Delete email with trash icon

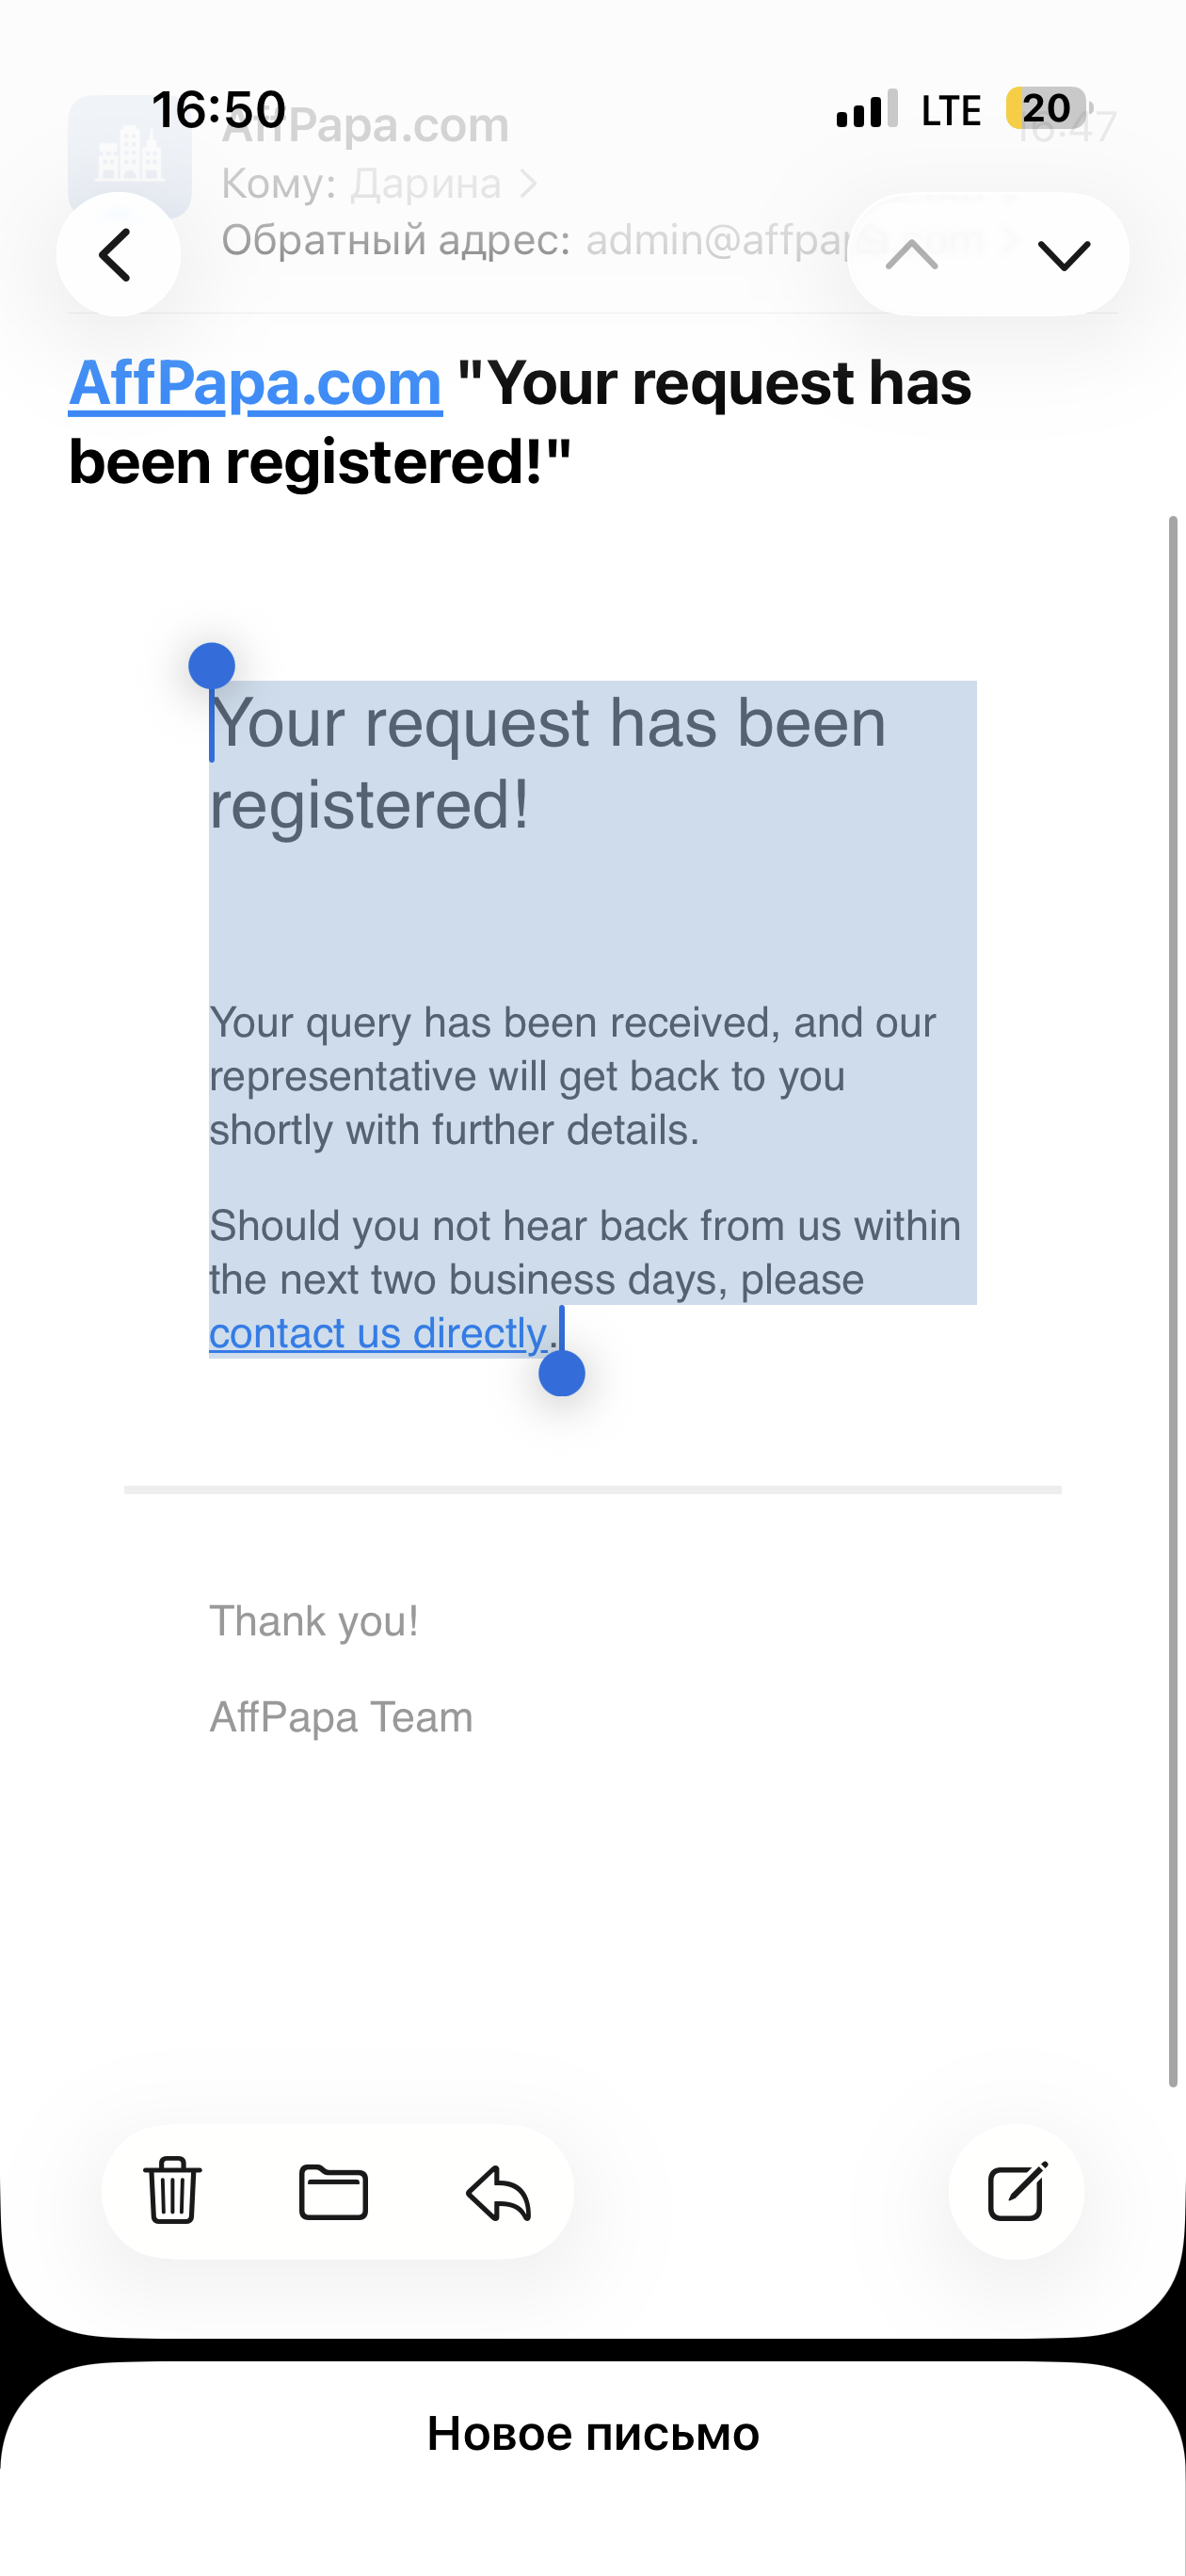(173, 2190)
